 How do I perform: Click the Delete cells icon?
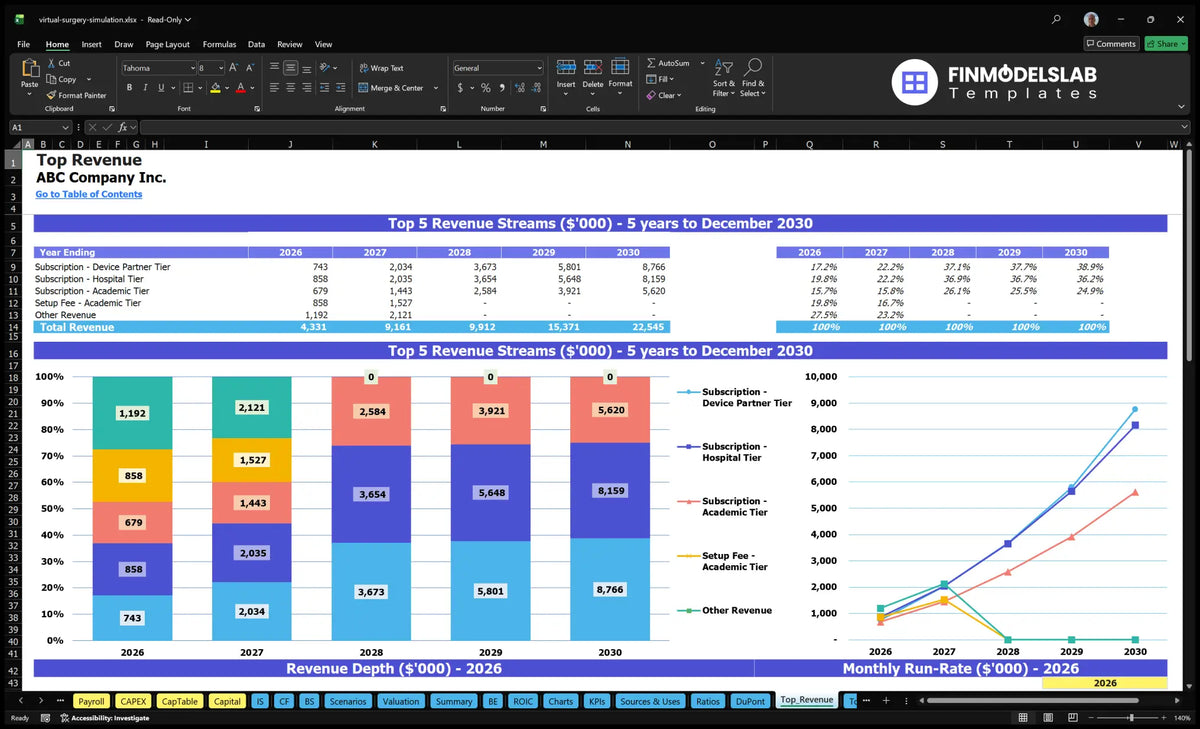pos(593,68)
